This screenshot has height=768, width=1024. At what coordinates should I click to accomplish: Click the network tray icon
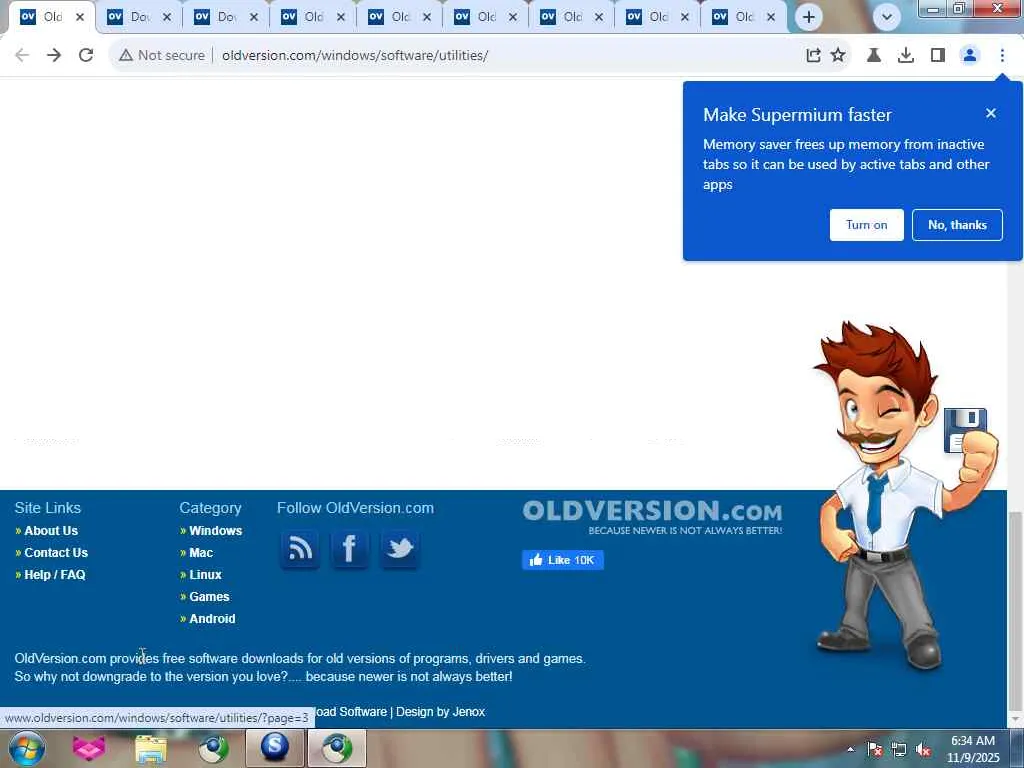pyautogui.click(x=899, y=749)
